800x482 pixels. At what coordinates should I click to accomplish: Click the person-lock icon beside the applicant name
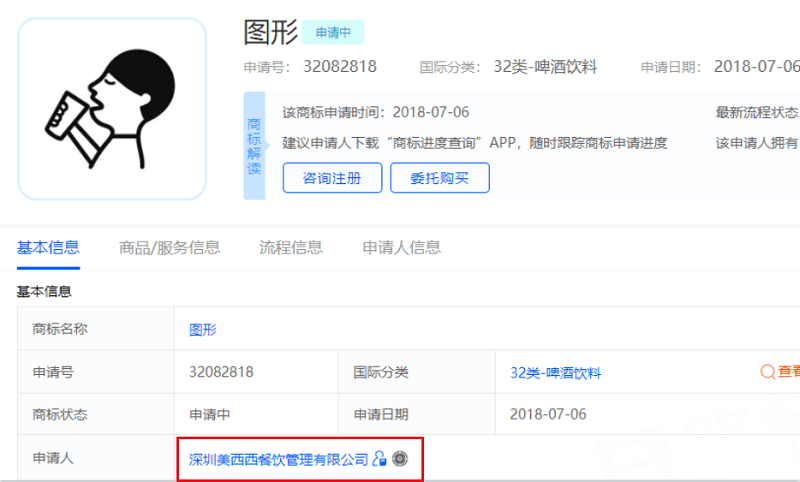point(379,459)
